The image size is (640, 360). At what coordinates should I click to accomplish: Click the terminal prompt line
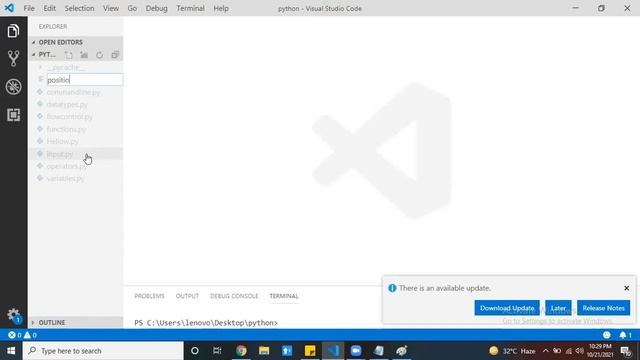pos(206,323)
